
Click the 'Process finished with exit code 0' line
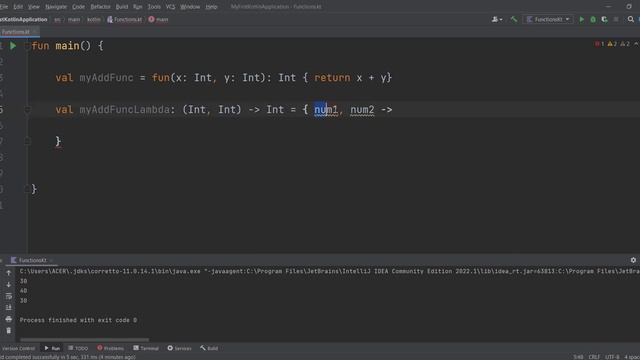pyautogui.click(x=78, y=320)
